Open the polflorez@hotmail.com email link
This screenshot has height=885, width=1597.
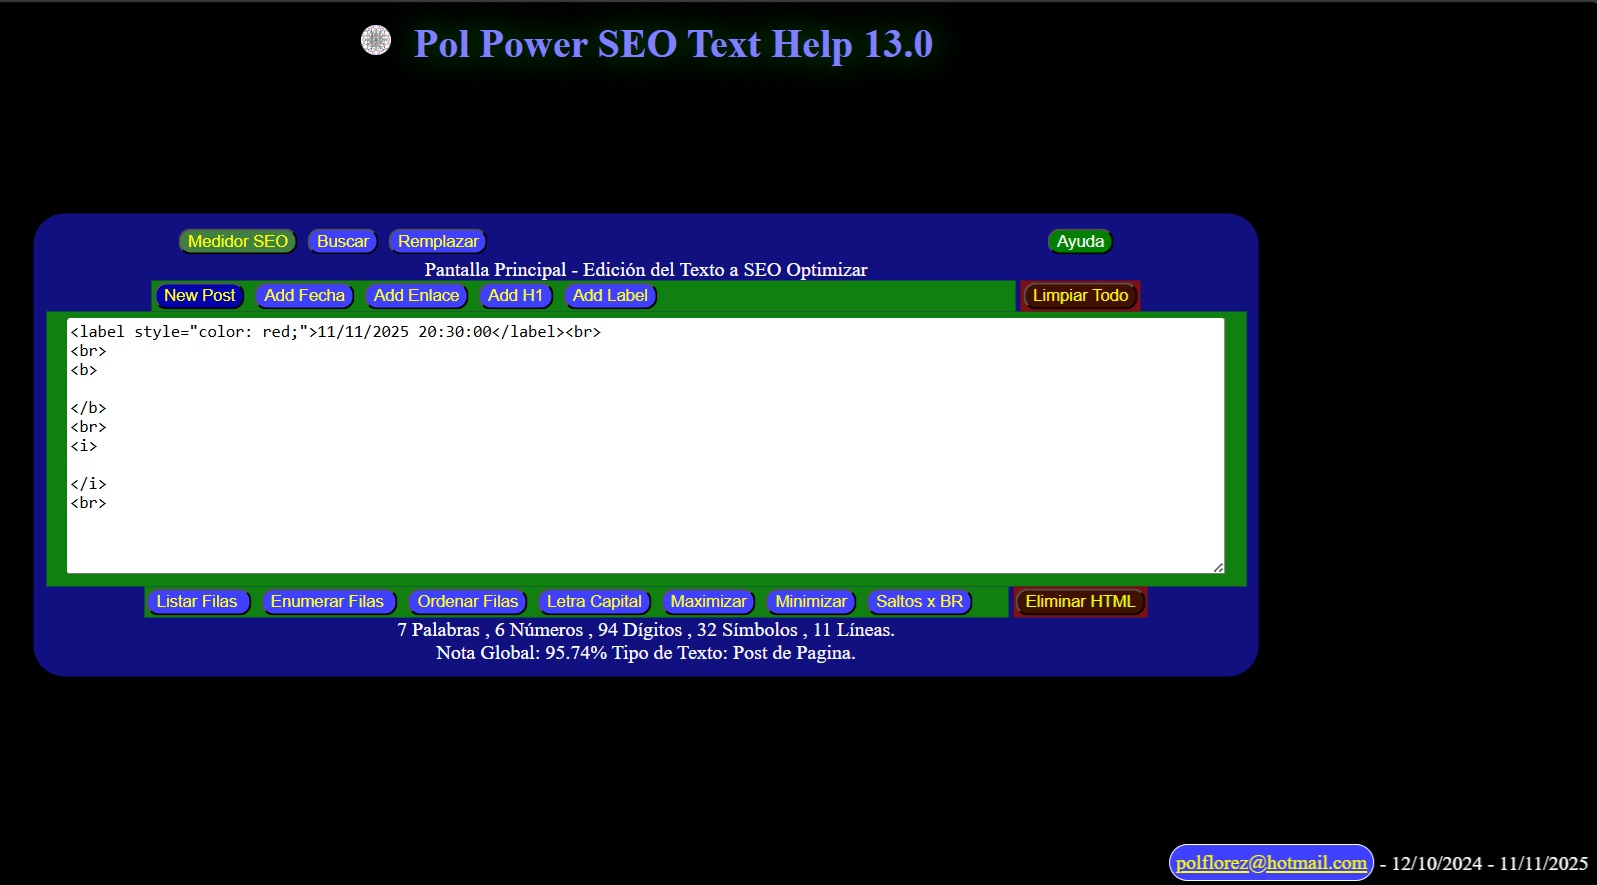1271,863
